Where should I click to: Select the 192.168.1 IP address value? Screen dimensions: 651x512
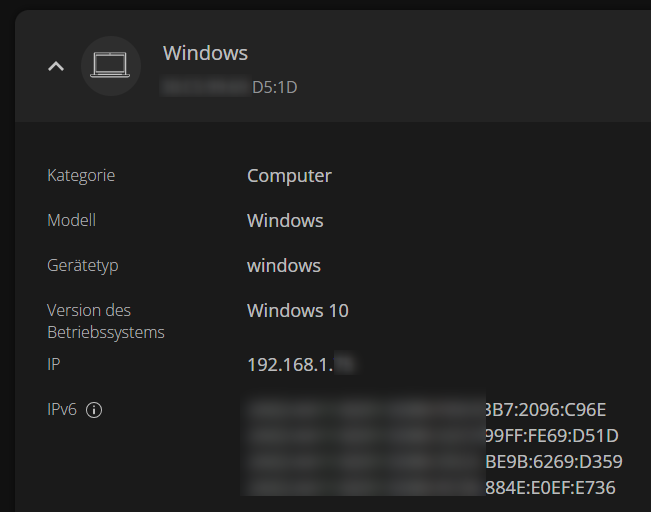(300, 365)
